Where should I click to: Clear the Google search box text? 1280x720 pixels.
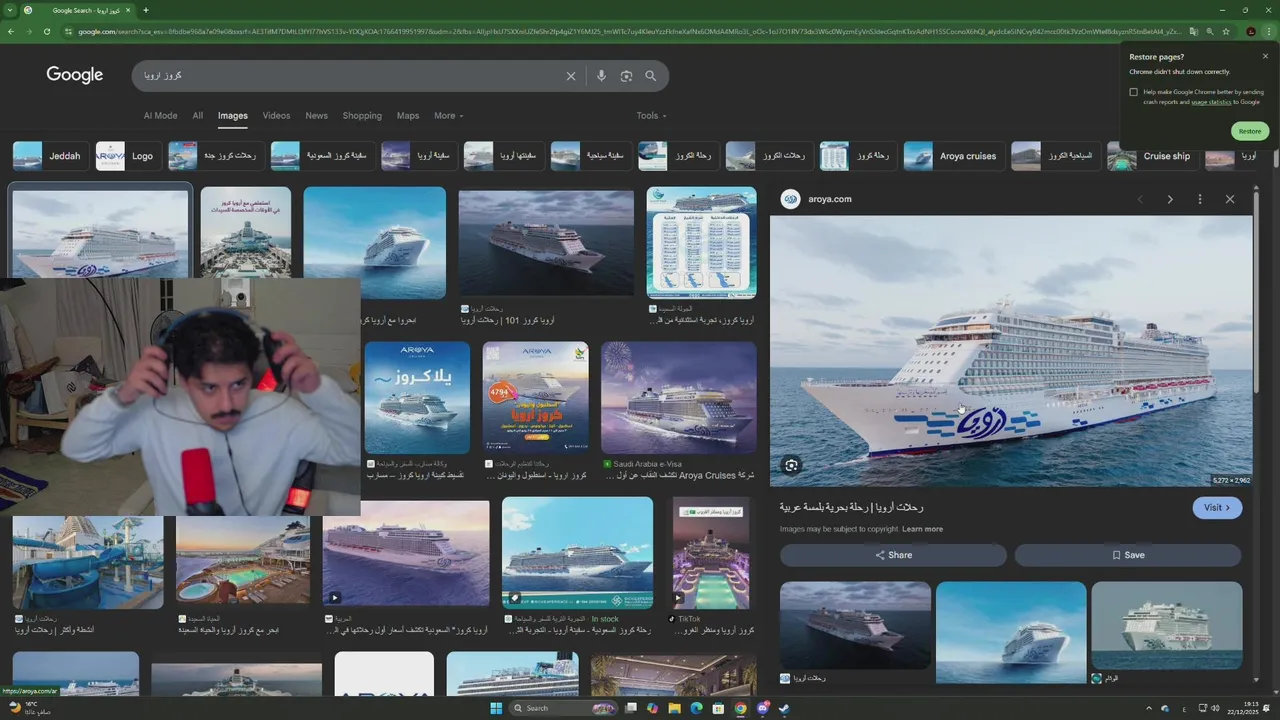click(x=571, y=76)
